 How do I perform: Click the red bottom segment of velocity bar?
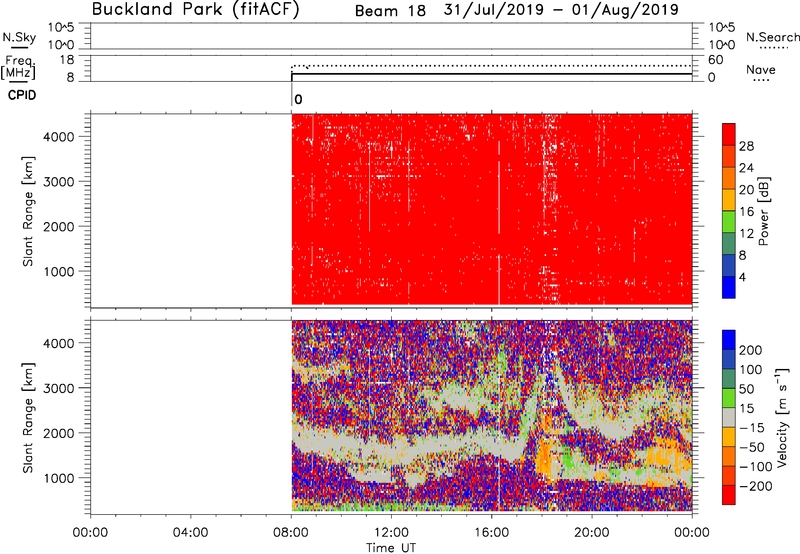729,495
